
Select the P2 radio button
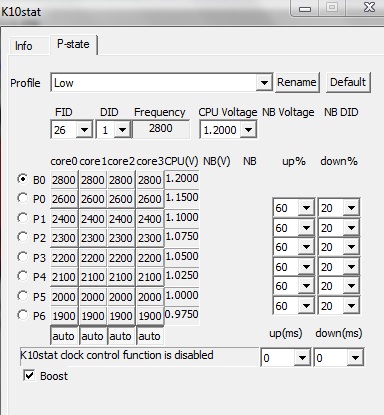tap(23, 237)
